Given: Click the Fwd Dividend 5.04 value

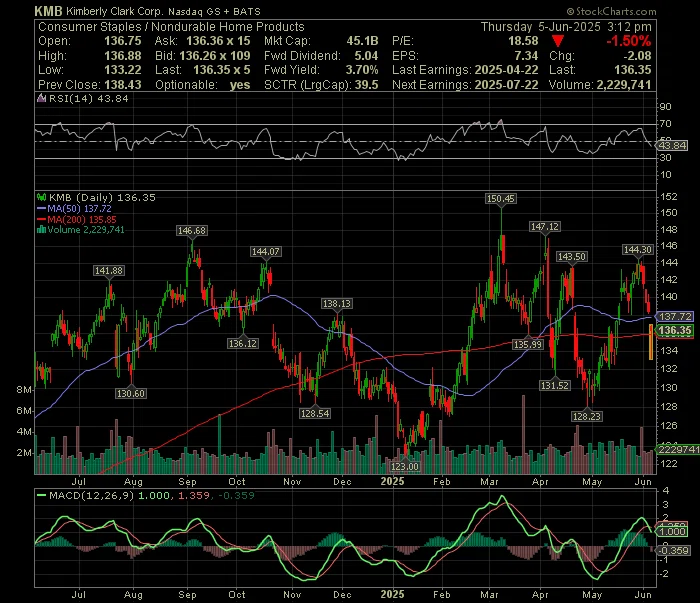Looking at the screenshot, I should point(366,56).
